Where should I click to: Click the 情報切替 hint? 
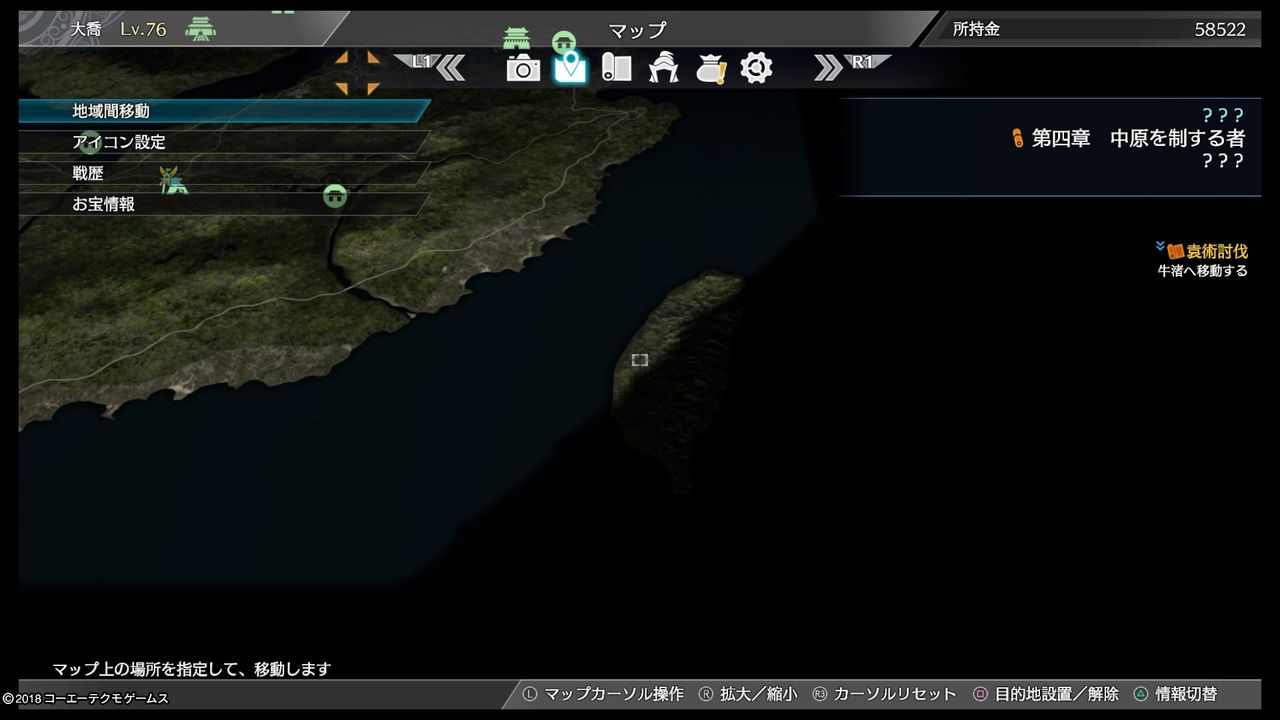[x=1186, y=694]
